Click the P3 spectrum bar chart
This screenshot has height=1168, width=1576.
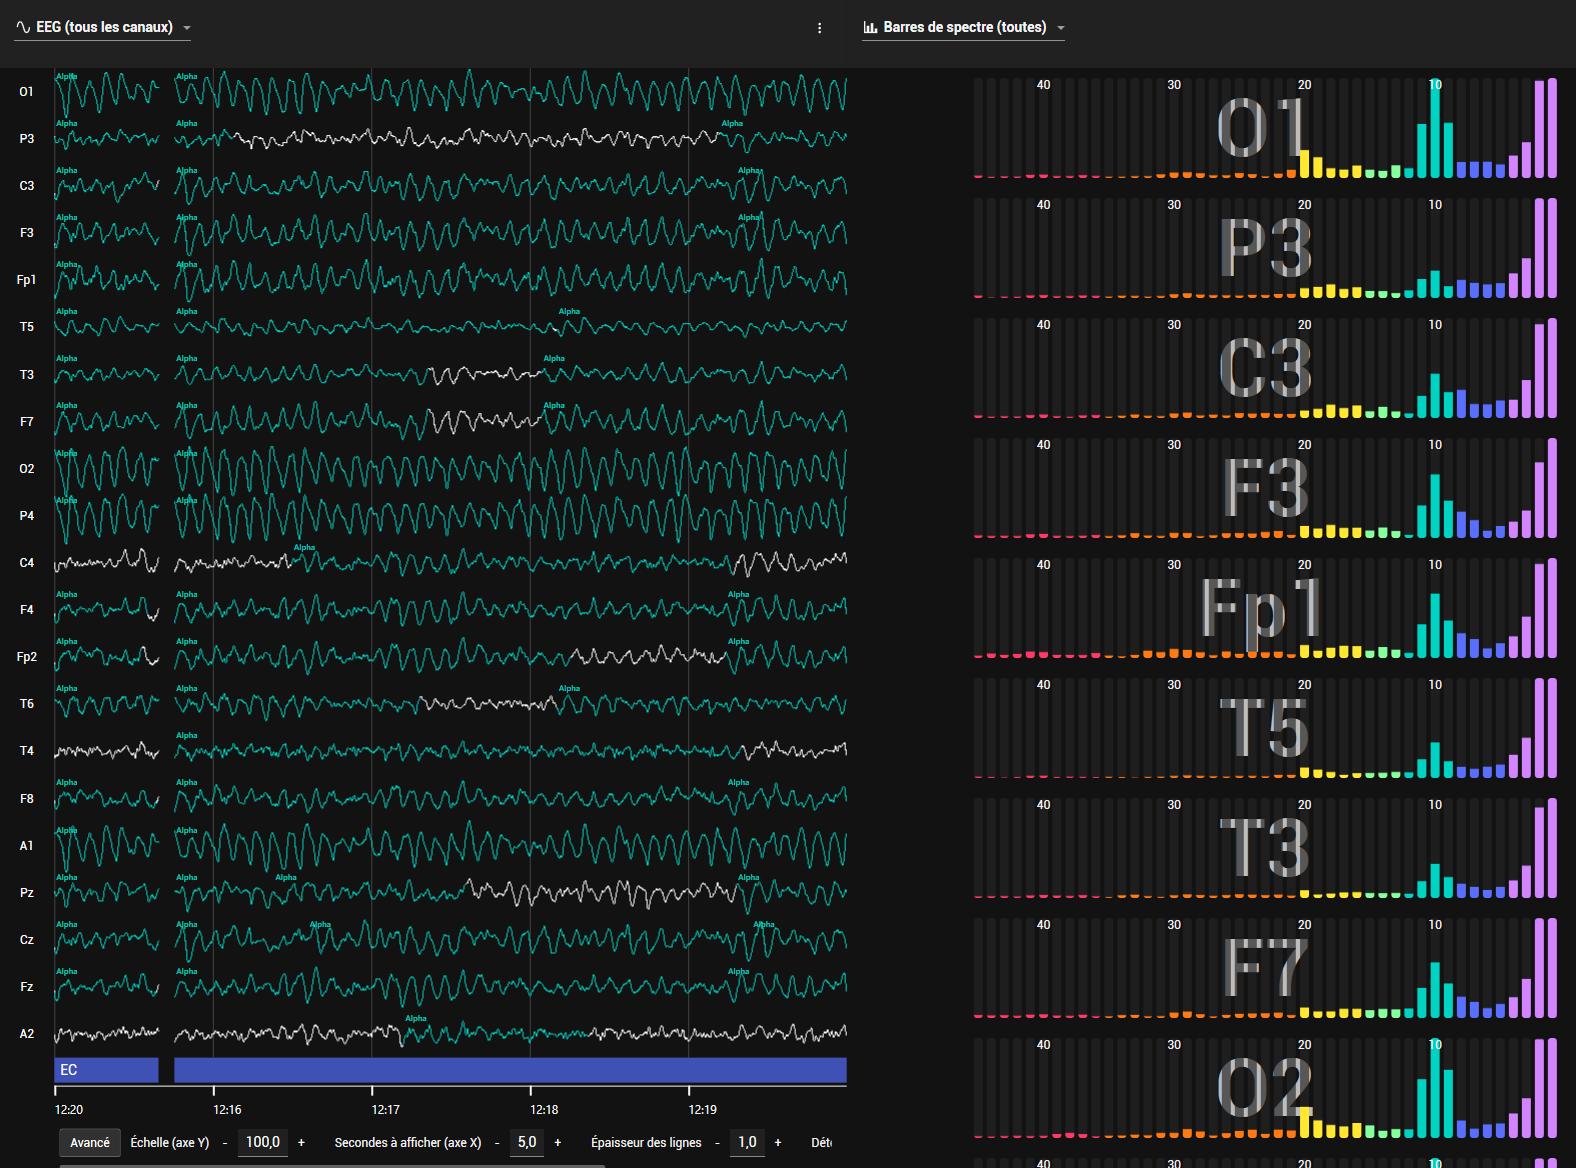(x=1265, y=248)
